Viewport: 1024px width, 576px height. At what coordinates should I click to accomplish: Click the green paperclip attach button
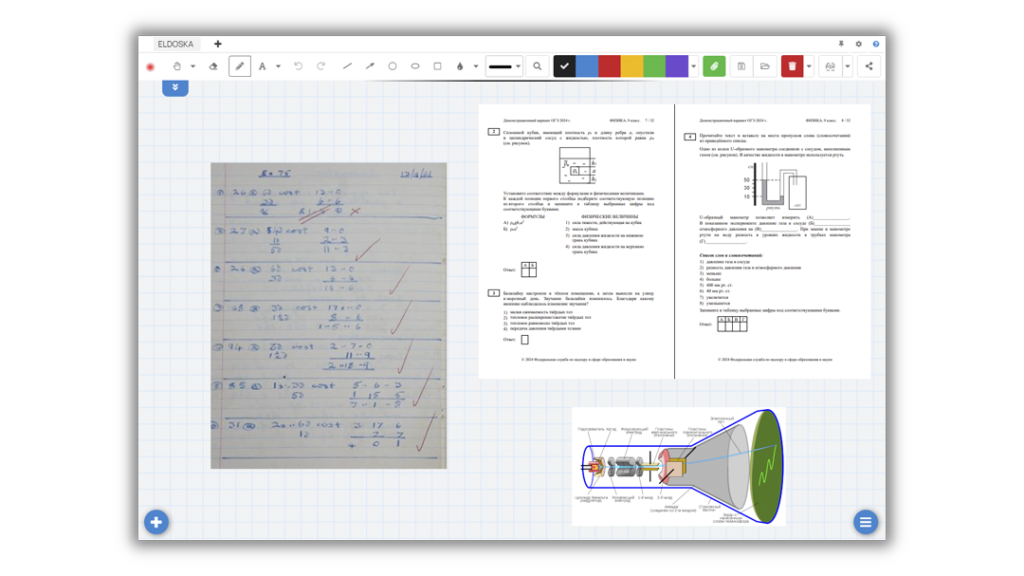714,67
